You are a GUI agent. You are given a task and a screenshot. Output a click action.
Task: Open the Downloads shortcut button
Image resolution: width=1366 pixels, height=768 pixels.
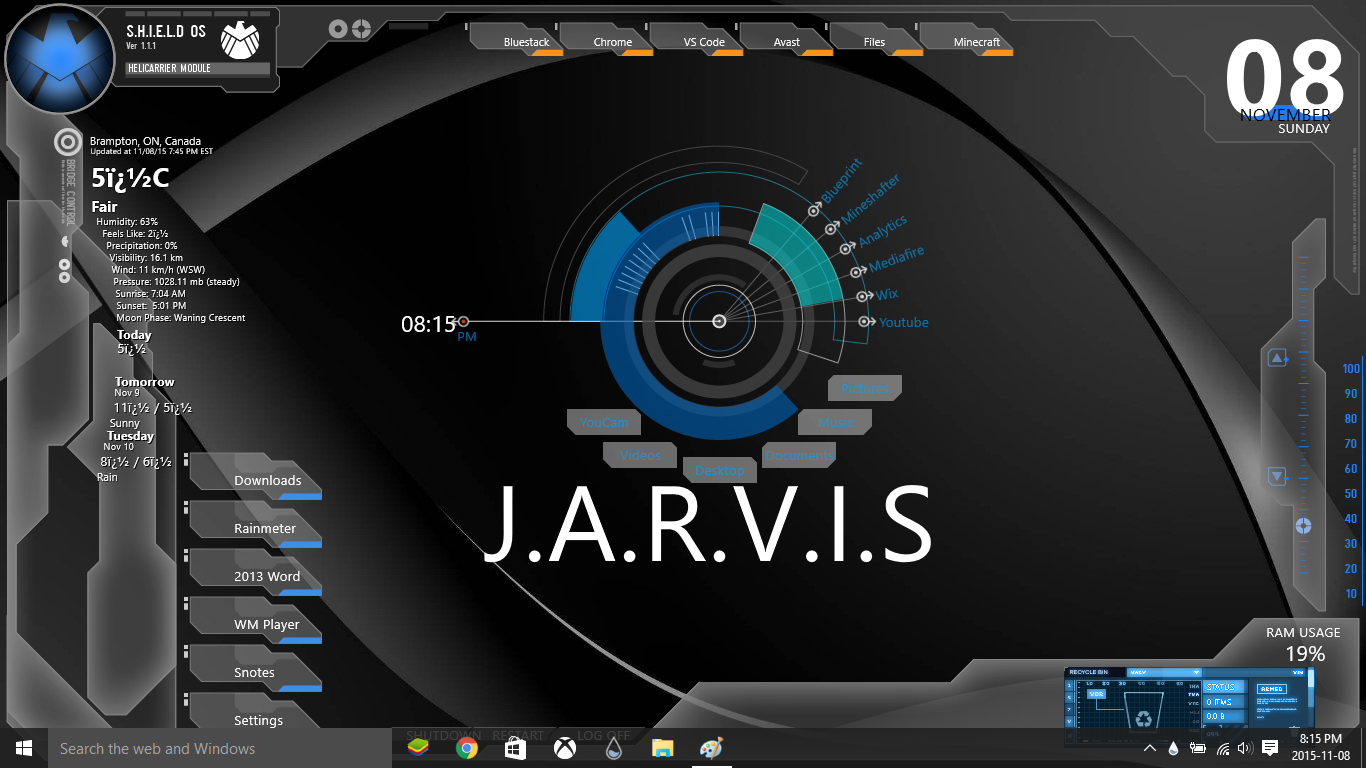[257, 477]
